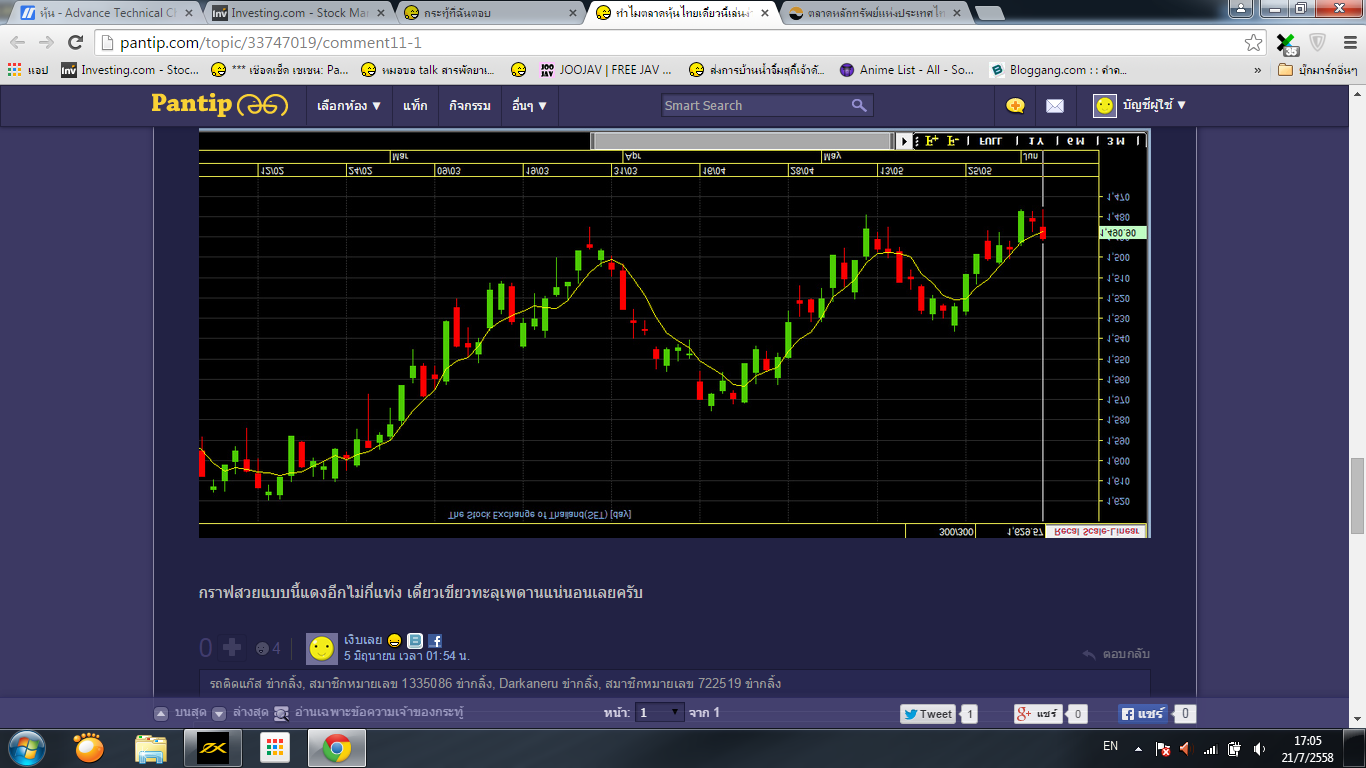The height and width of the screenshot is (768, 1366).
Task: Click the 5 มิถุนายน เวลา 01:54 น. timestamp
Action: click(x=407, y=656)
